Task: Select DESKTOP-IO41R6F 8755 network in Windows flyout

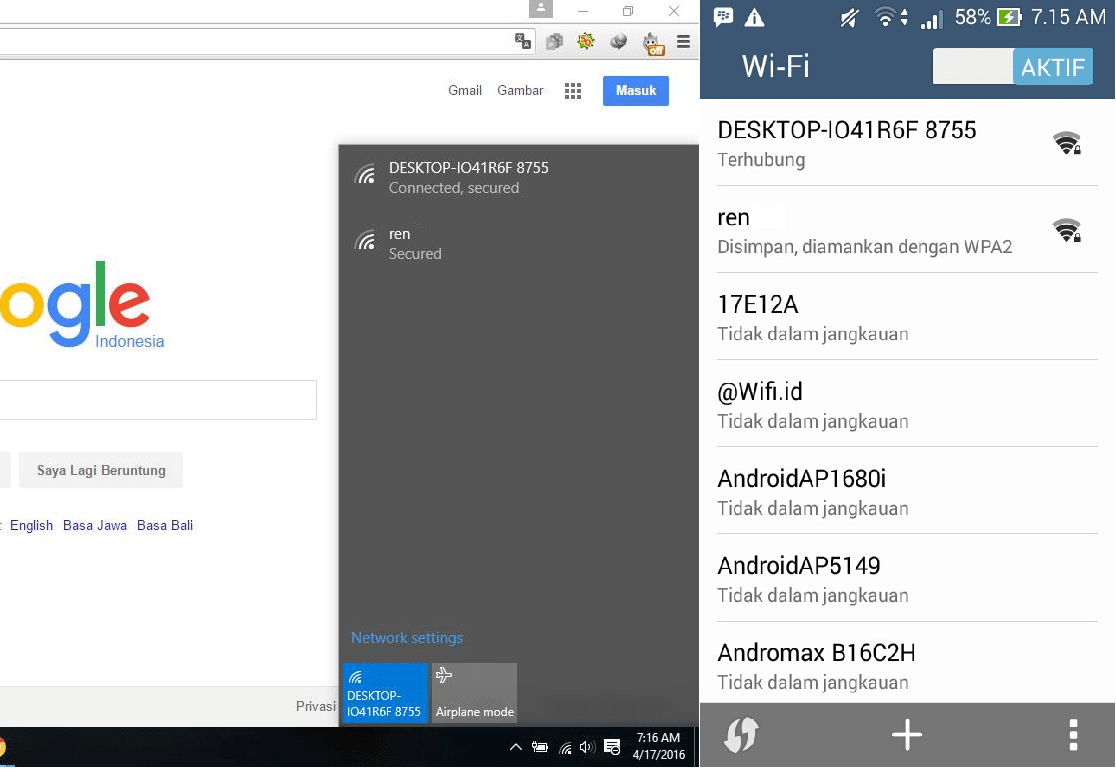Action: point(518,178)
